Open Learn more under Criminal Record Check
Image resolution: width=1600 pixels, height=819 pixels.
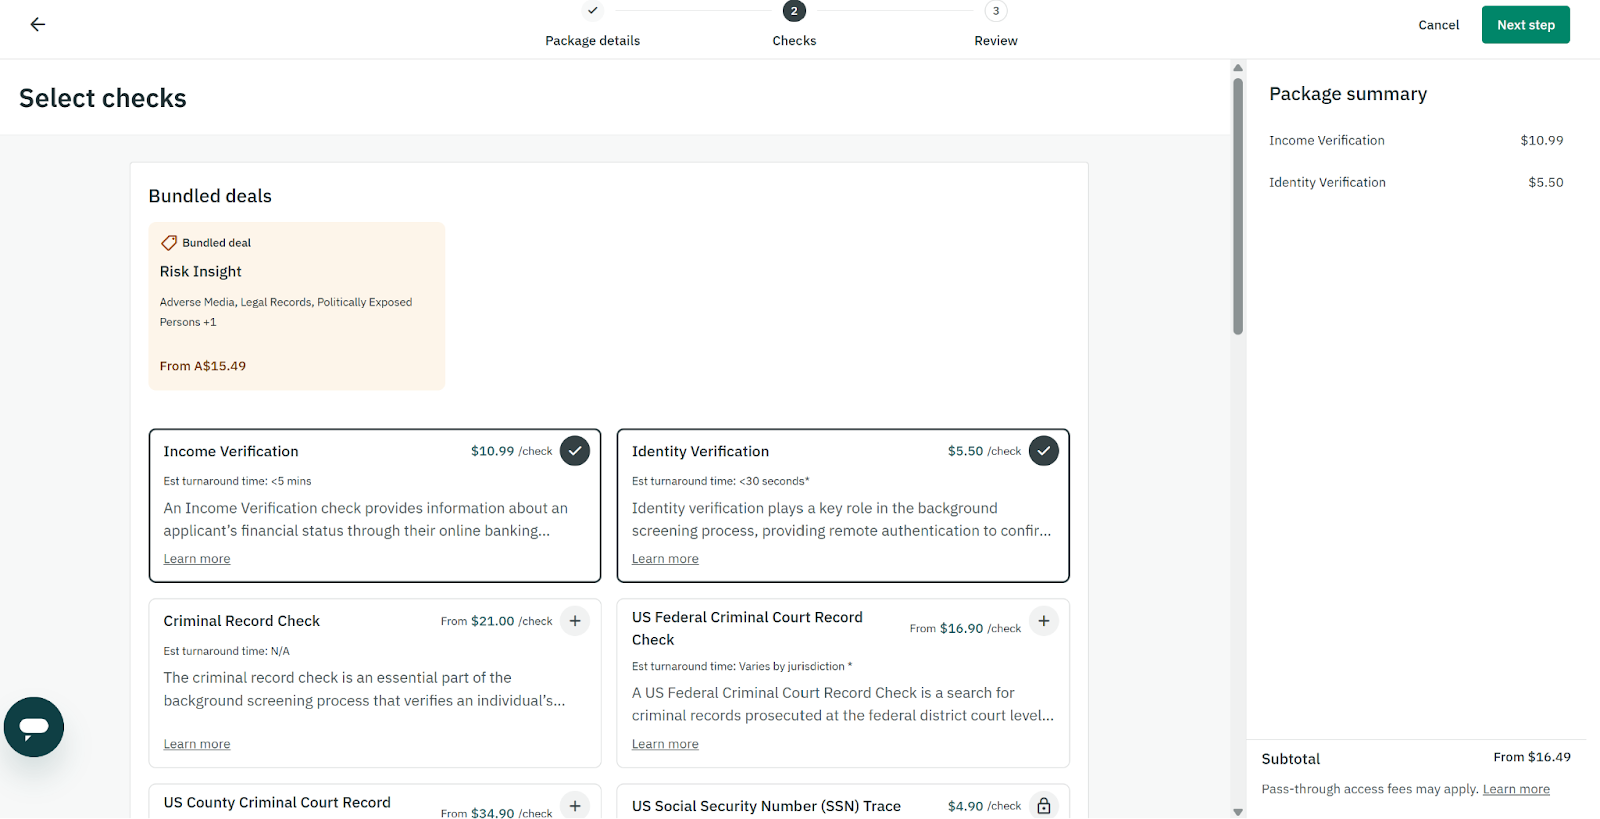click(197, 744)
